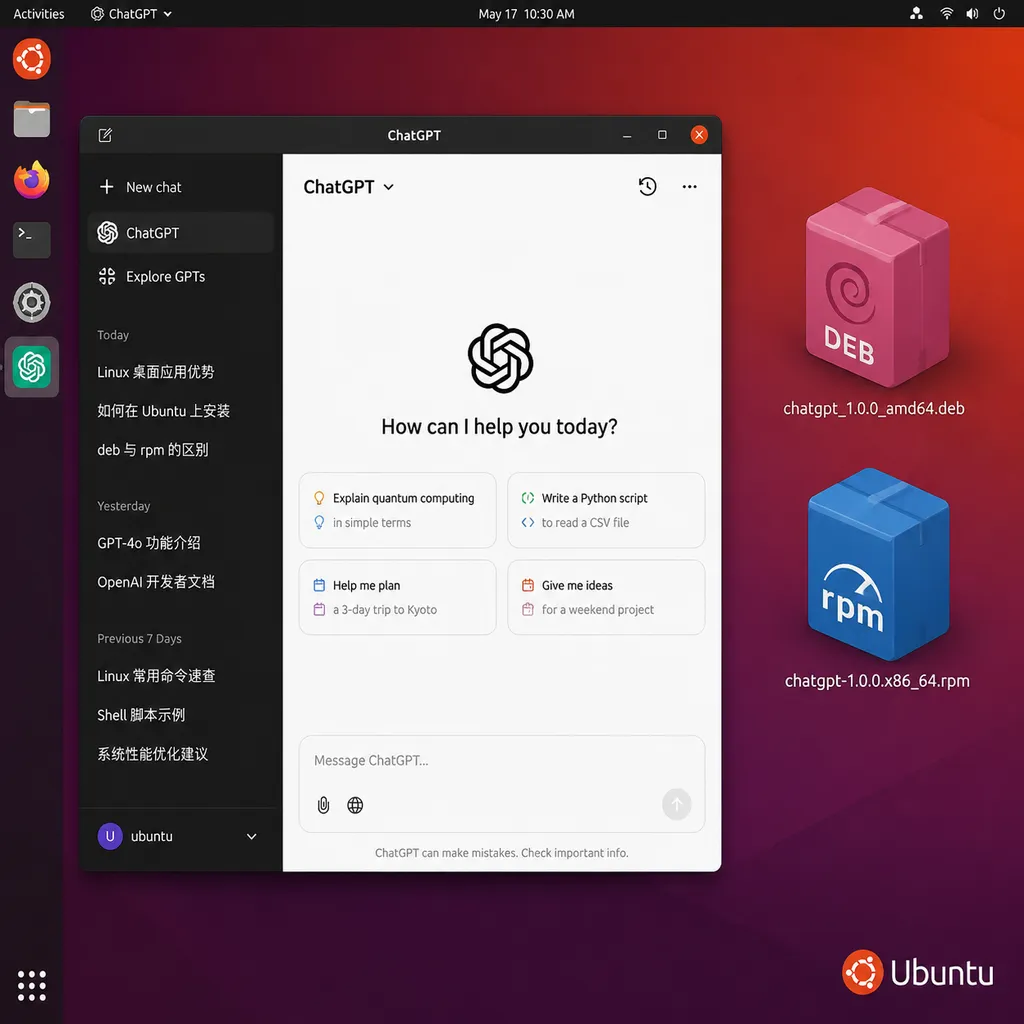Screen dimensions: 1024x1024
Task: Open Settings gear from dock
Action: click(32, 302)
